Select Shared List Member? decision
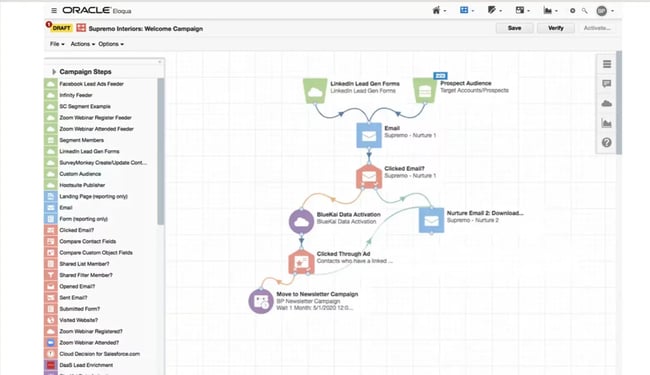The height and width of the screenshot is (375, 650). tap(100, 264)
